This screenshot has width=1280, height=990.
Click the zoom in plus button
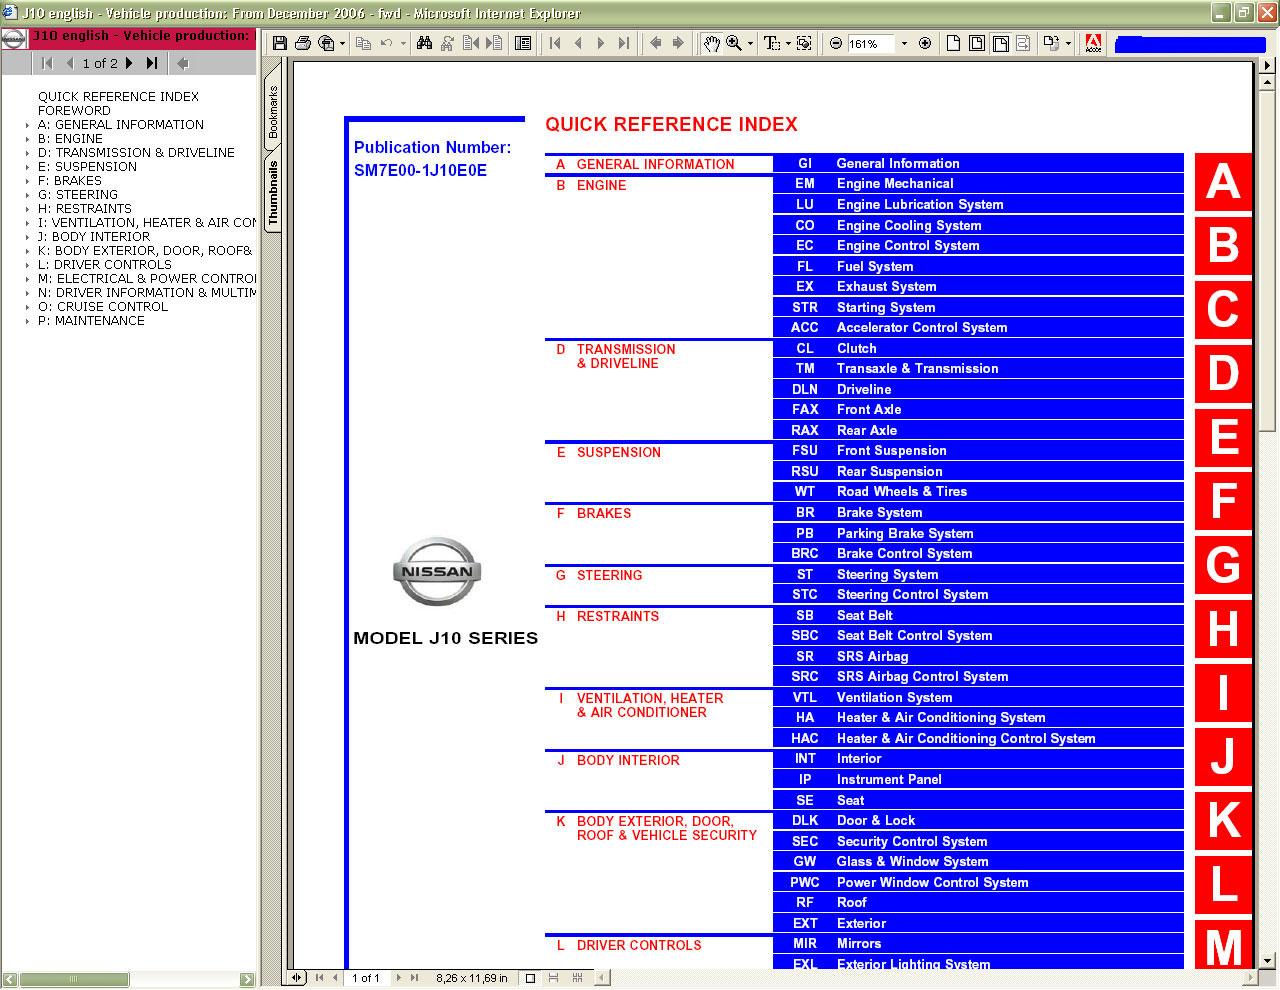pos(925,43)
